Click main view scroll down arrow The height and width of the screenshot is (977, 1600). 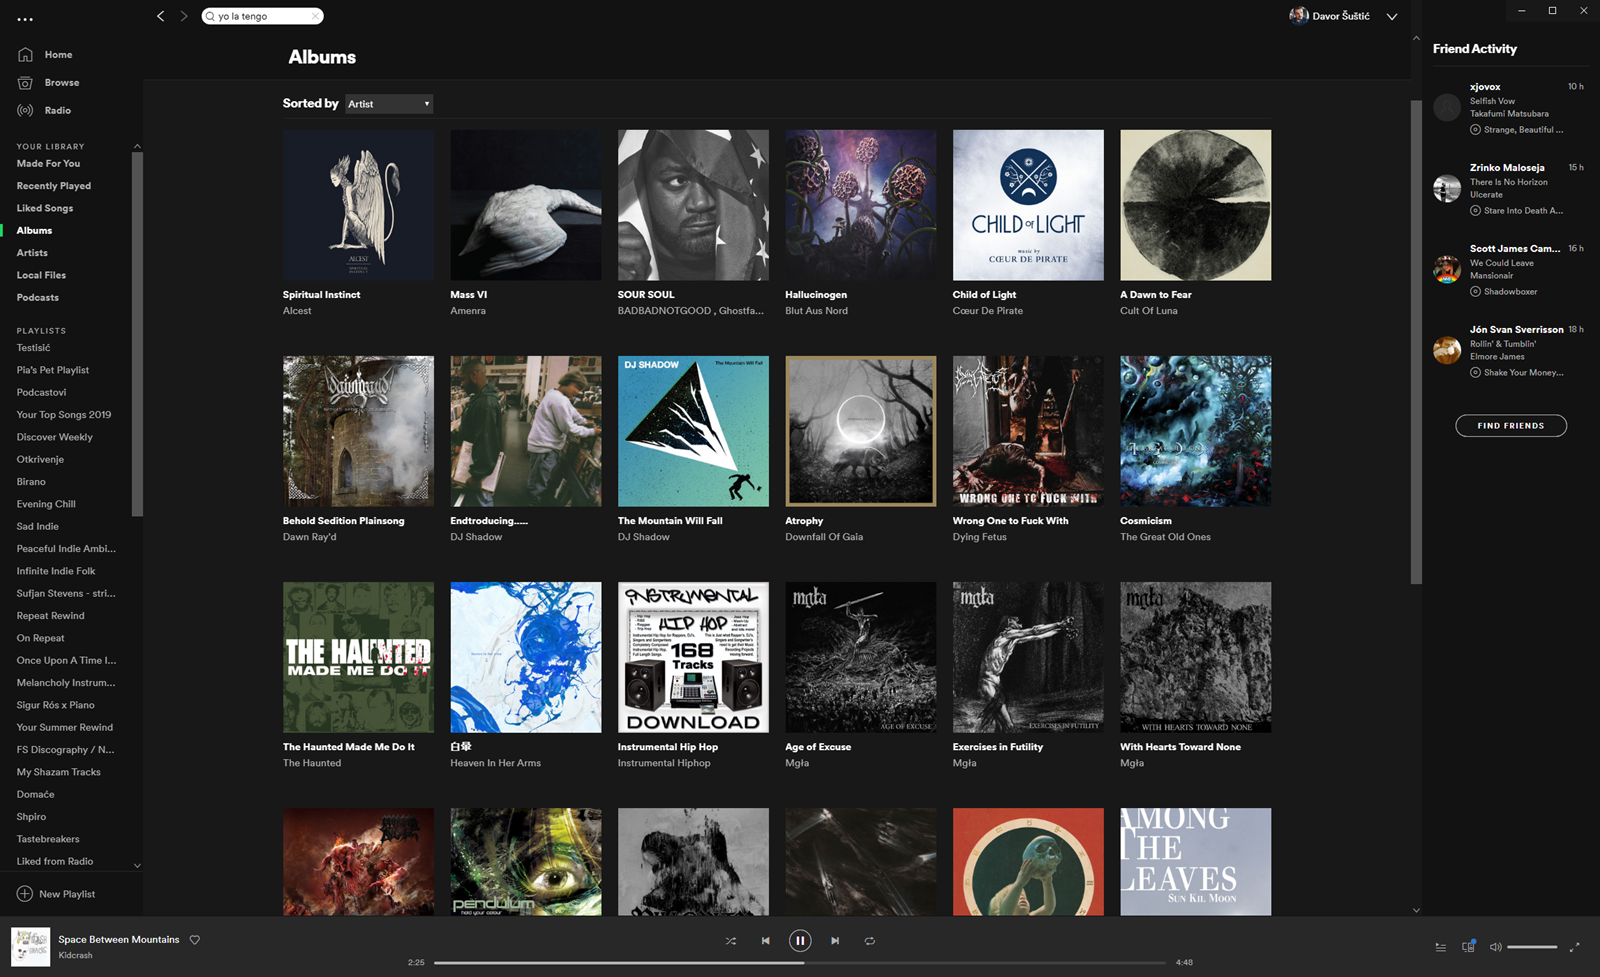[x=1416, y=910]
